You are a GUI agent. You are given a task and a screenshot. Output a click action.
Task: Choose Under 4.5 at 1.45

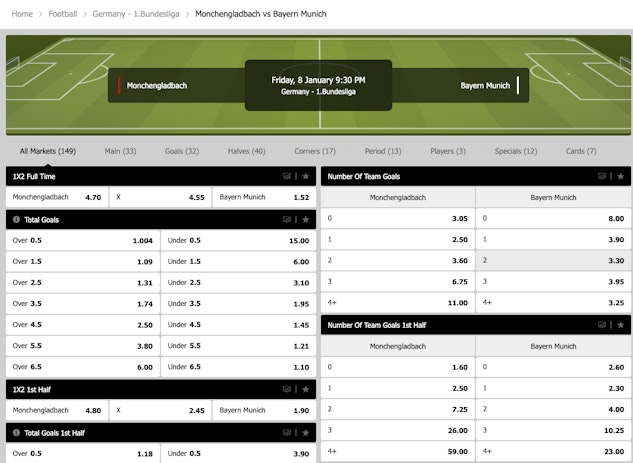pos(238,325)
